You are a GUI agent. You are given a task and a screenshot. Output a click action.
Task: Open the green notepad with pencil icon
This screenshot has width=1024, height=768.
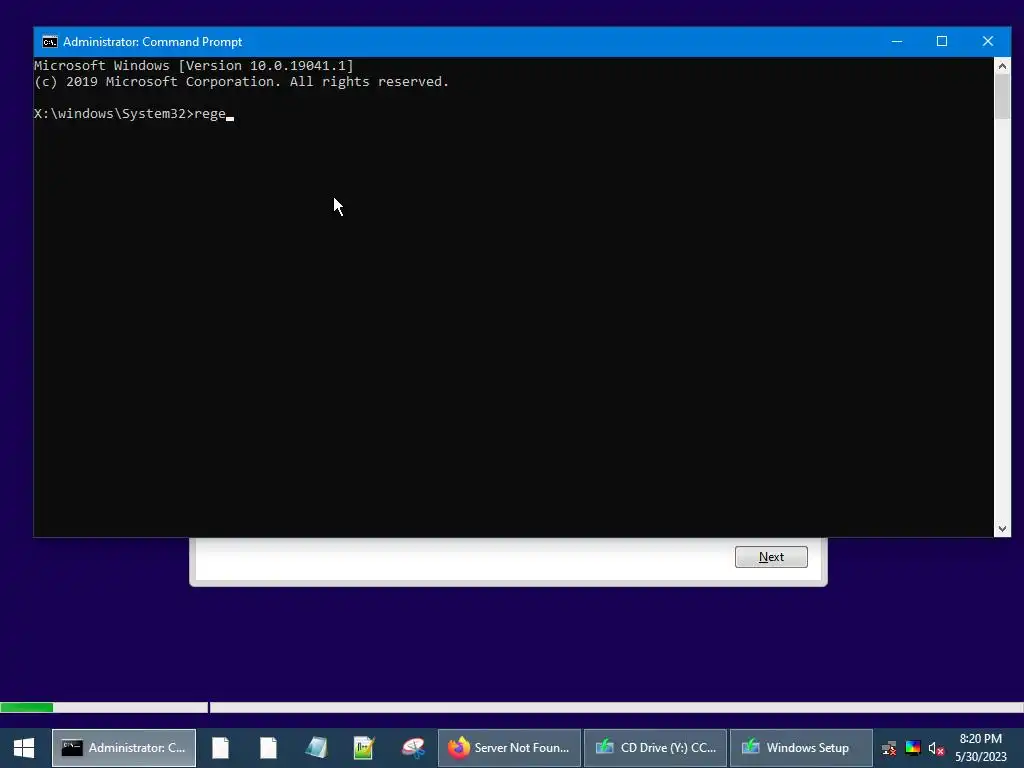[x=364, y=748]
